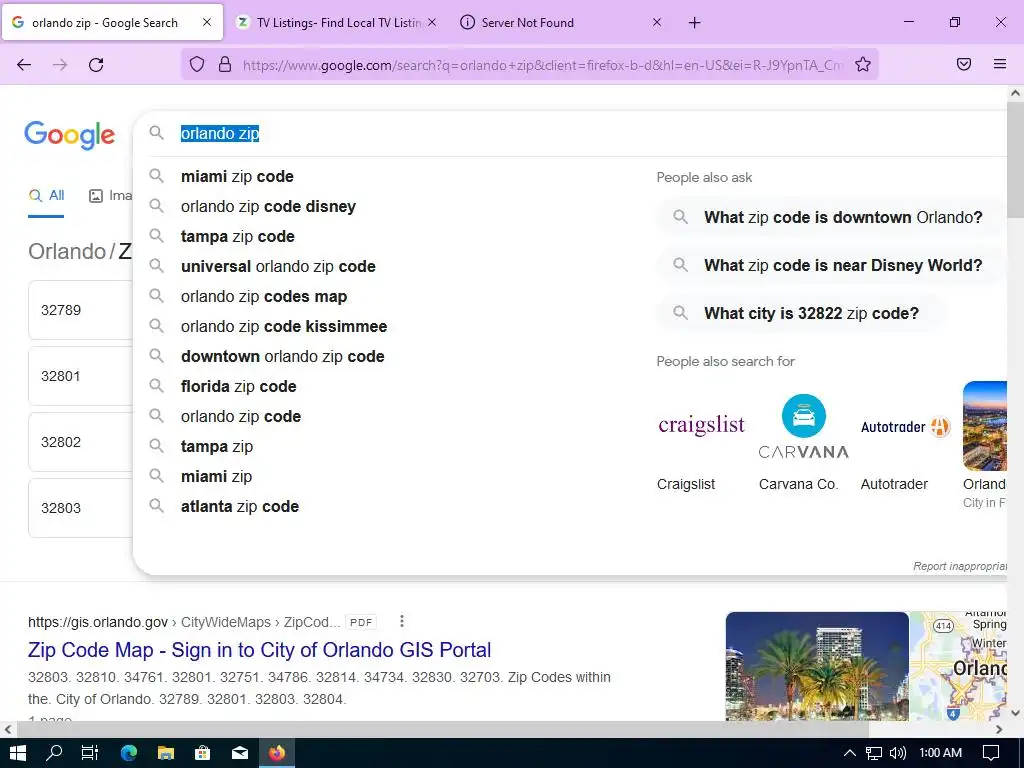Image resolution: width=1024 pixels, height=768 pixels.
Task: Choose suggestion florida zip code
Action: tap(238, 387)
